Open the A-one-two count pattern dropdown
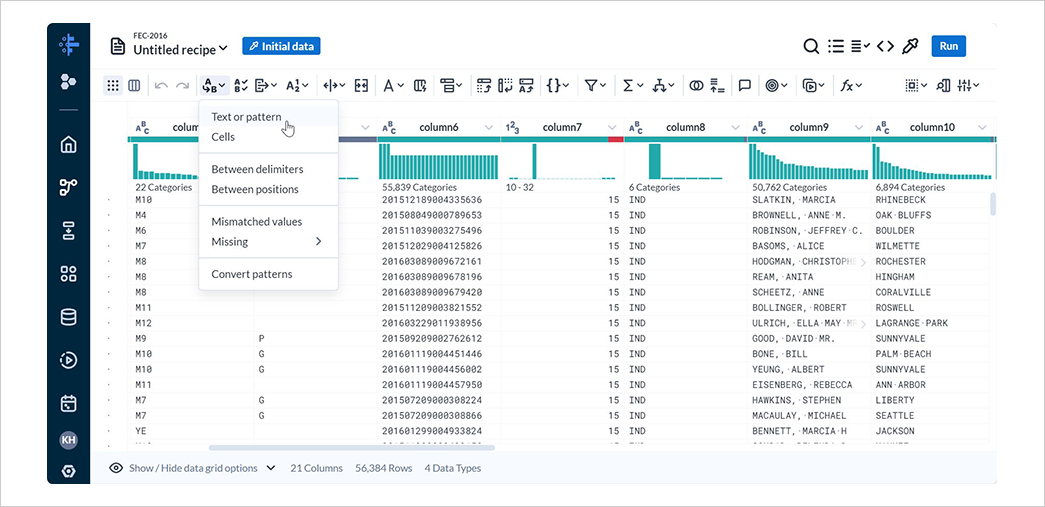This screenshot has width=1045, height=507. [x=297, y=85]
